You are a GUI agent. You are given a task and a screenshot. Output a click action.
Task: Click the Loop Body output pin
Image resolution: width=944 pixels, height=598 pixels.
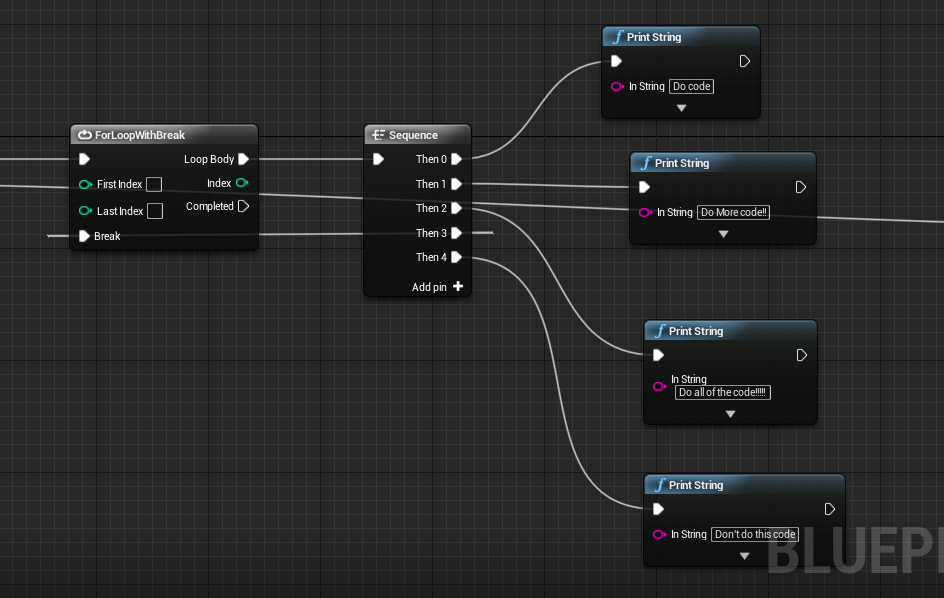pyautogui.click(x=243, y=159)
